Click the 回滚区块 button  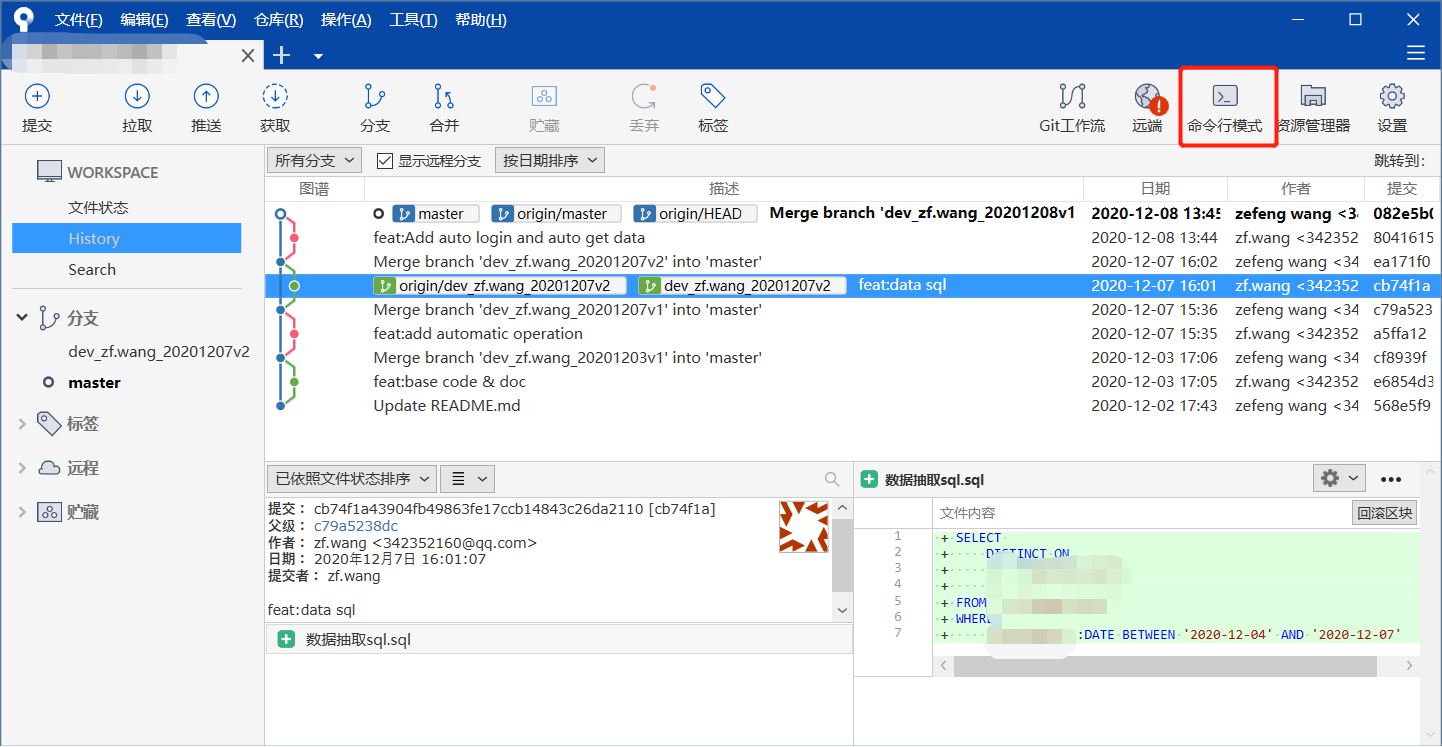point(1385,513)
